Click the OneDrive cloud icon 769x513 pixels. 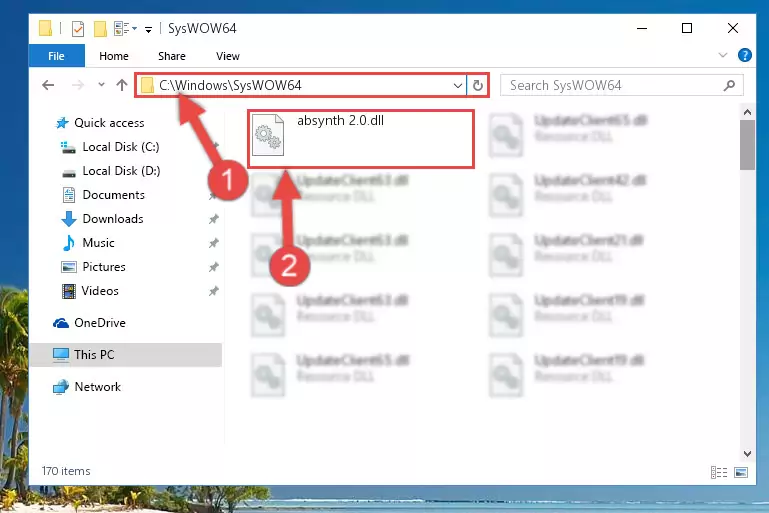[x=61, y=323]
